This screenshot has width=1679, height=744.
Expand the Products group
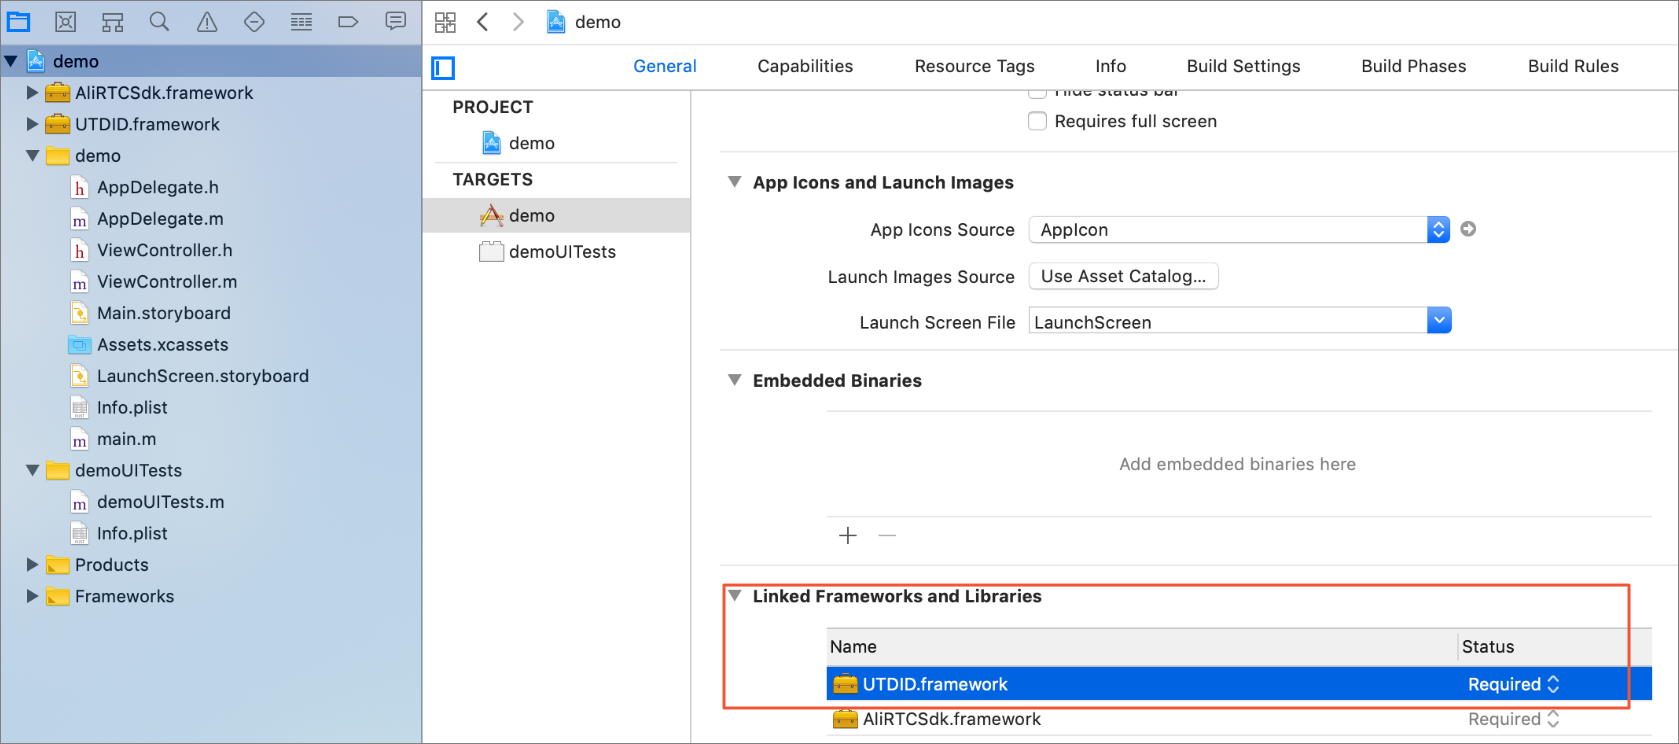tap(32, 565)
